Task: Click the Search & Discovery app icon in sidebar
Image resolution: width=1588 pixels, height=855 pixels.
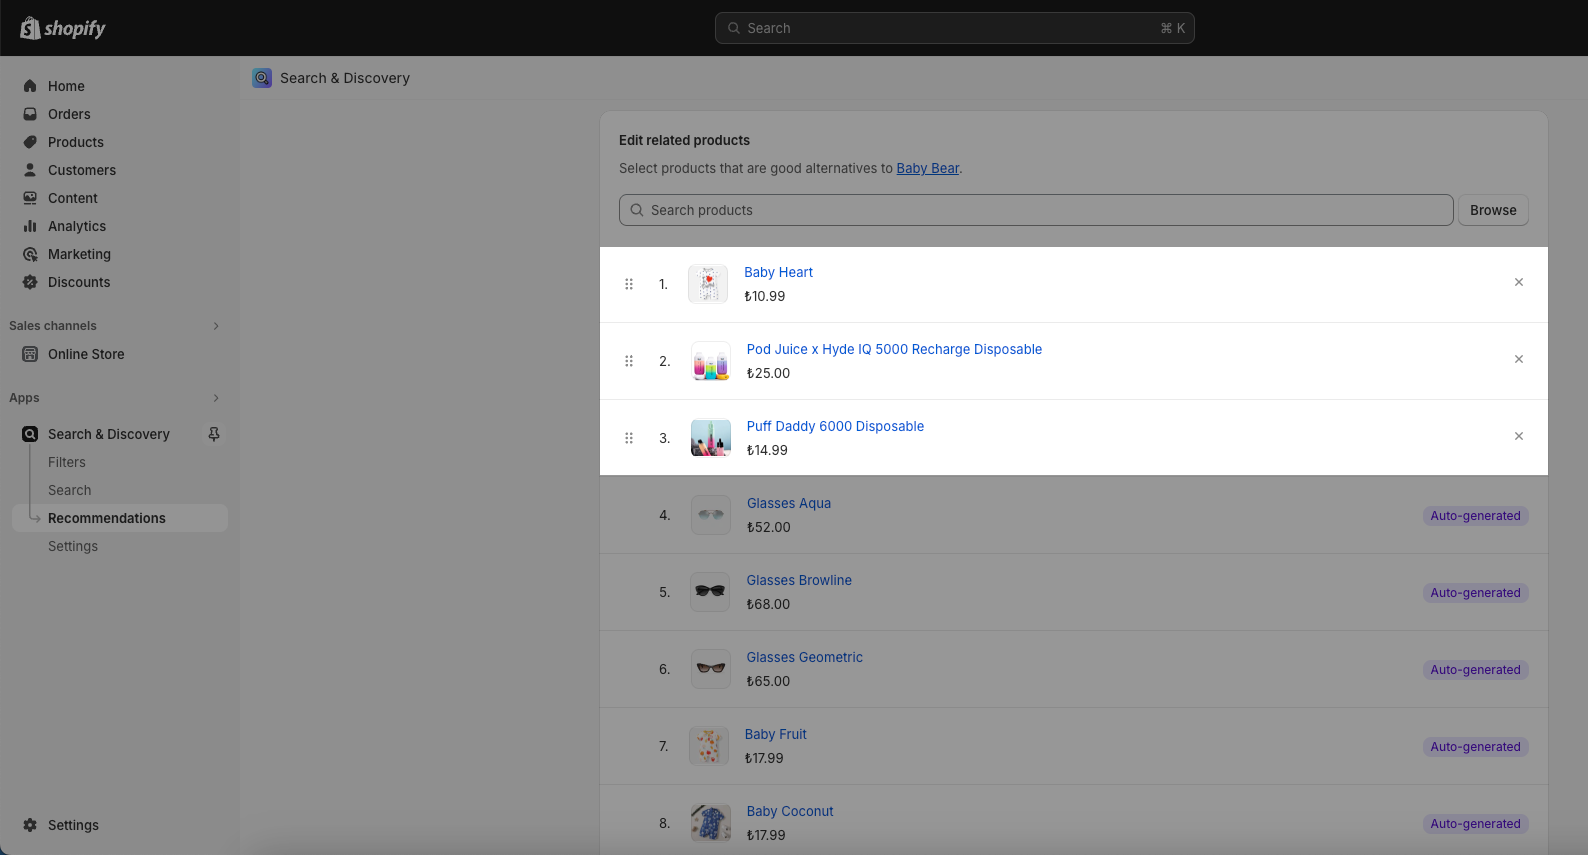Action: 30,434
